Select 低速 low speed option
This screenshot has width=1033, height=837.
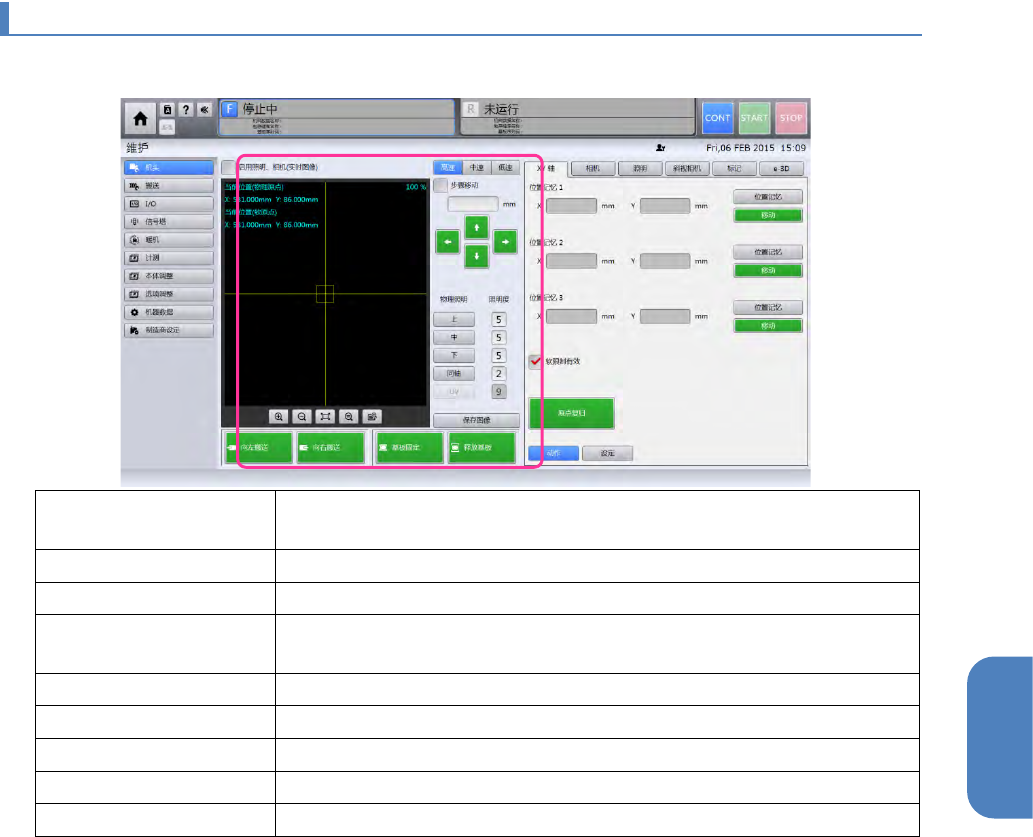(506, 168)
